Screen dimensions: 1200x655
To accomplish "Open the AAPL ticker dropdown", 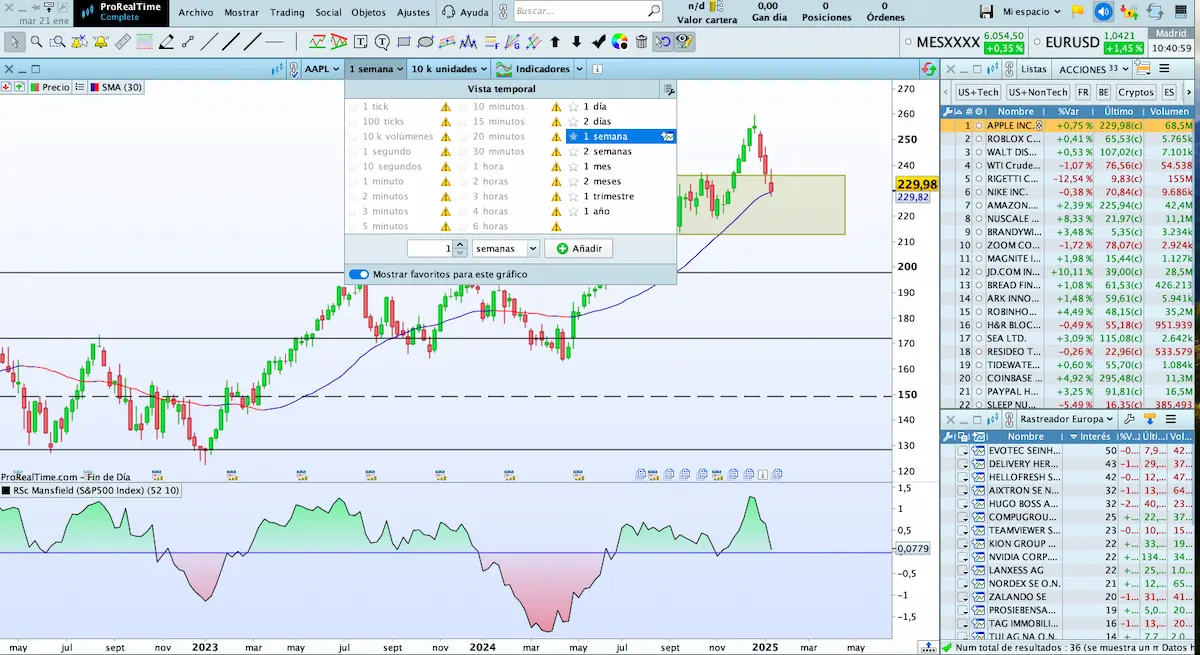I will tap(320, 69).
